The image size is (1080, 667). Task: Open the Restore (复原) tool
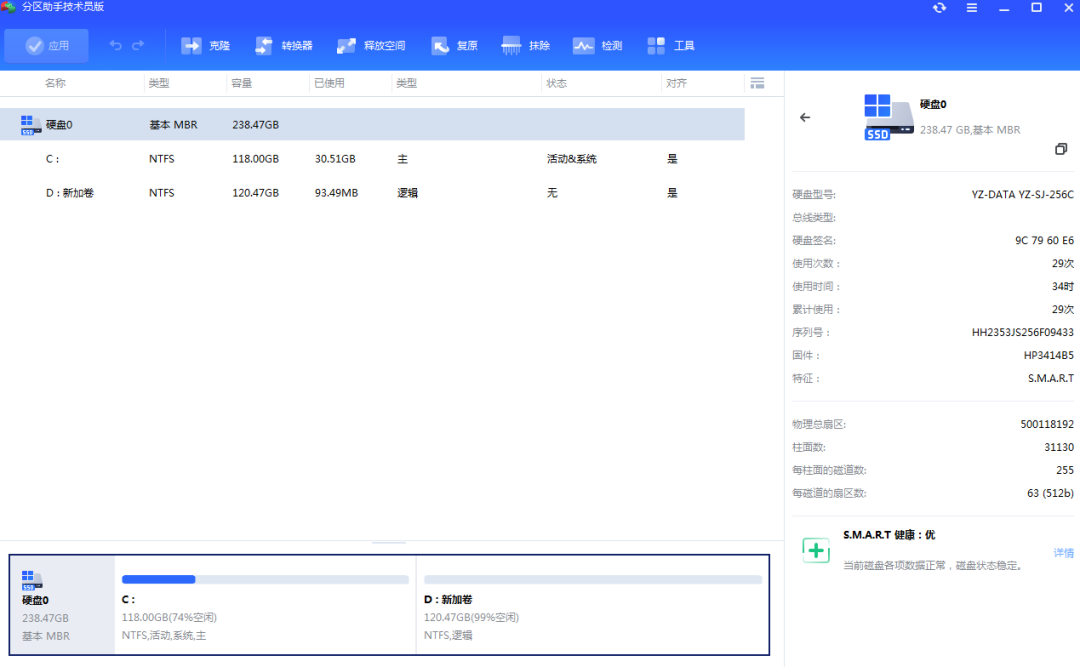coord(440,46)
